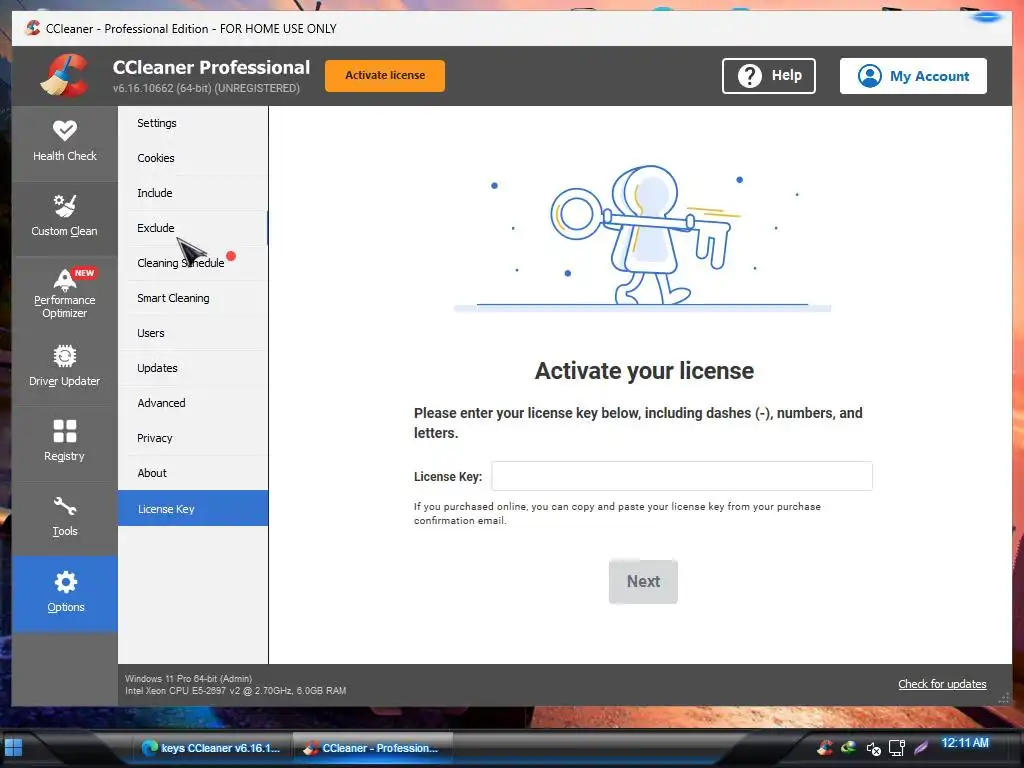This screenshot has width=1024, height=768.
Task: Open the Windows Start button
Action: (x=13, y=748)
